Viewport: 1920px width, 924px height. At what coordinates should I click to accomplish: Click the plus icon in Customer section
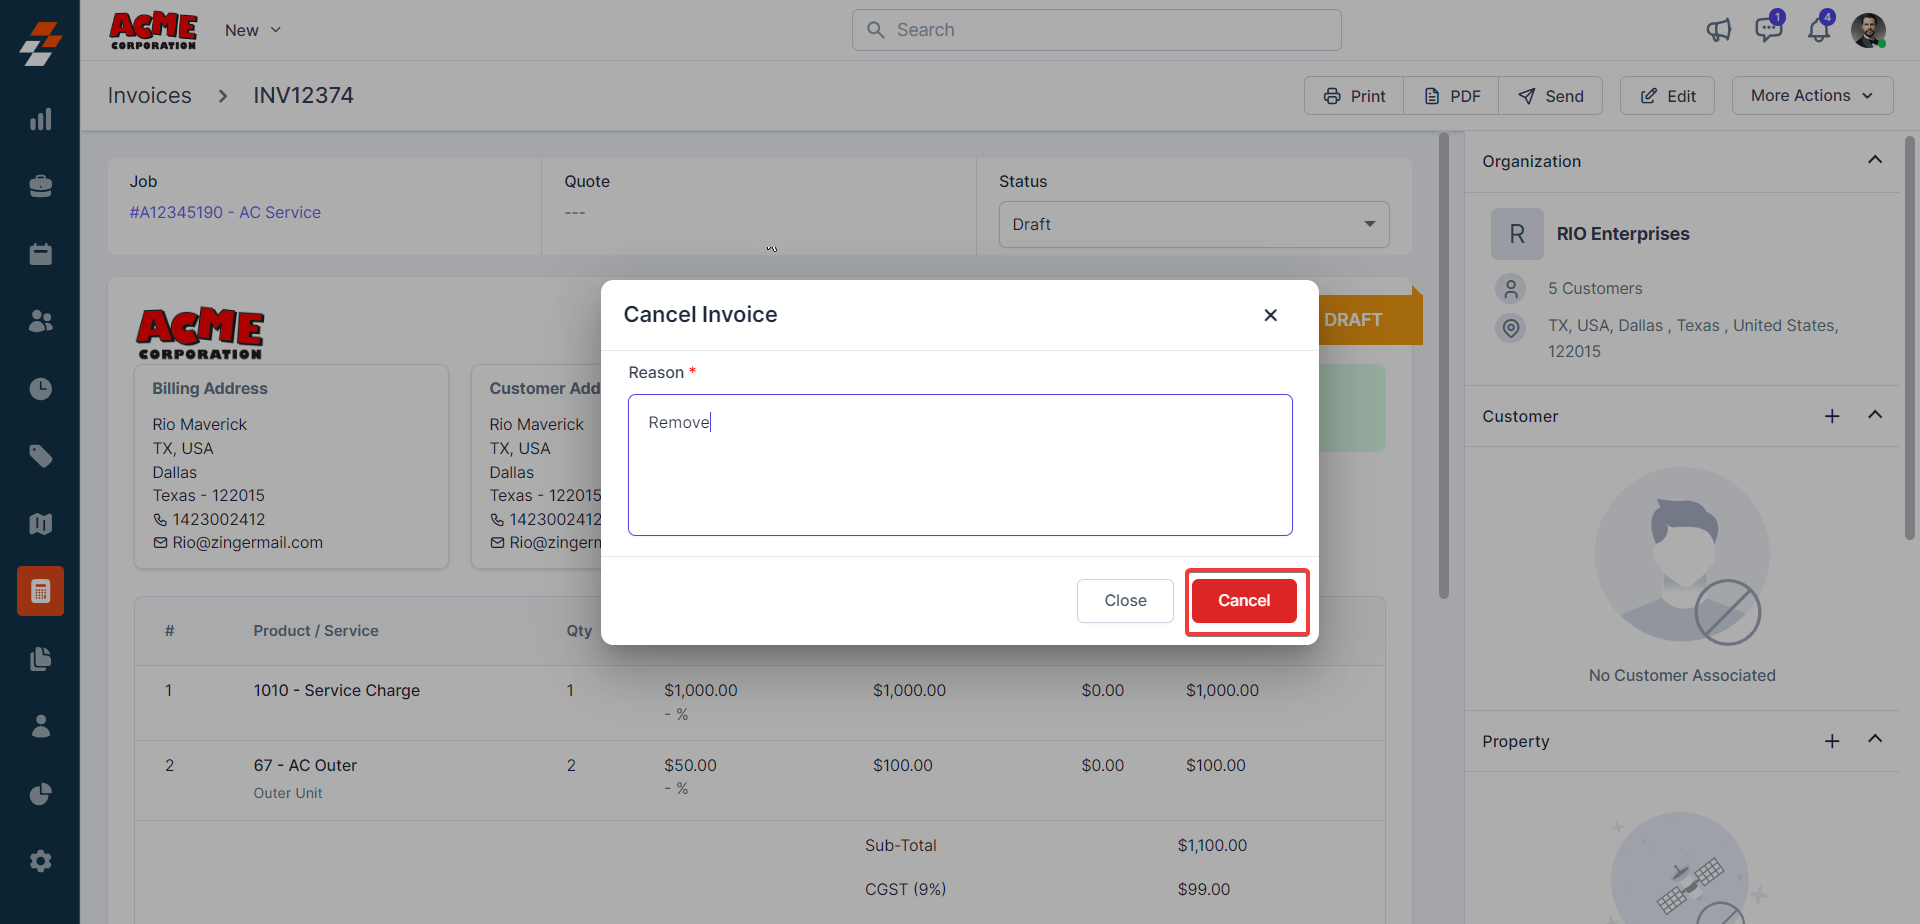coord(1832,416)
